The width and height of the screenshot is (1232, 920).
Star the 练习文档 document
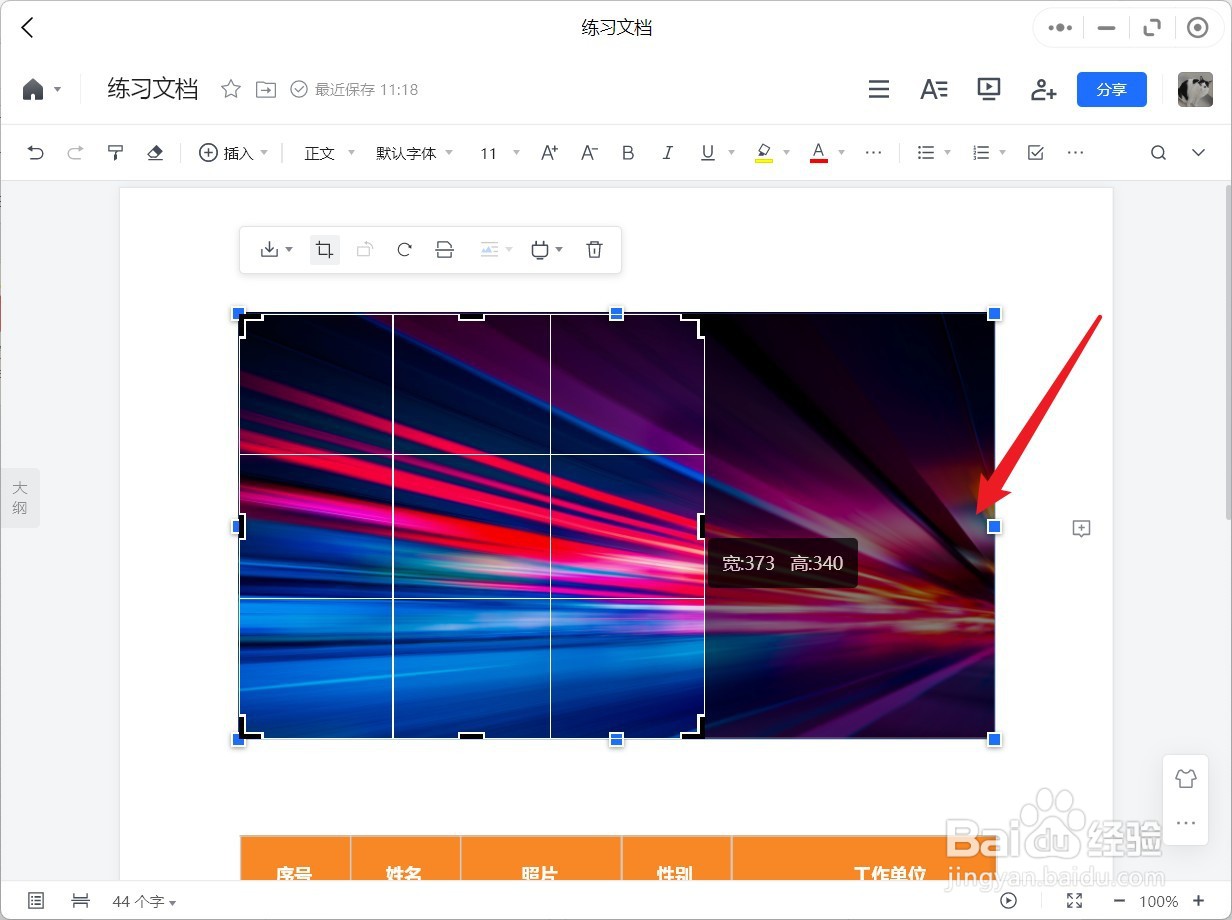point(231,89)
